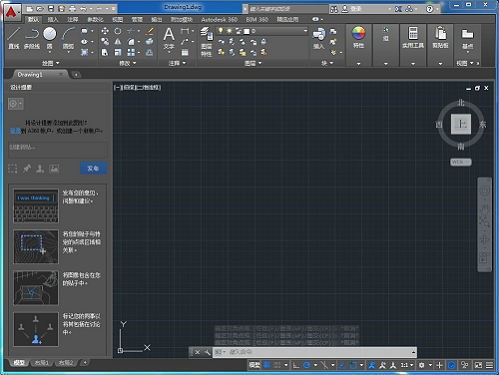Screen dimensions: 499x375
Task: Open the Autodesk 360 ribbon tab
Action: pos(219,19)
